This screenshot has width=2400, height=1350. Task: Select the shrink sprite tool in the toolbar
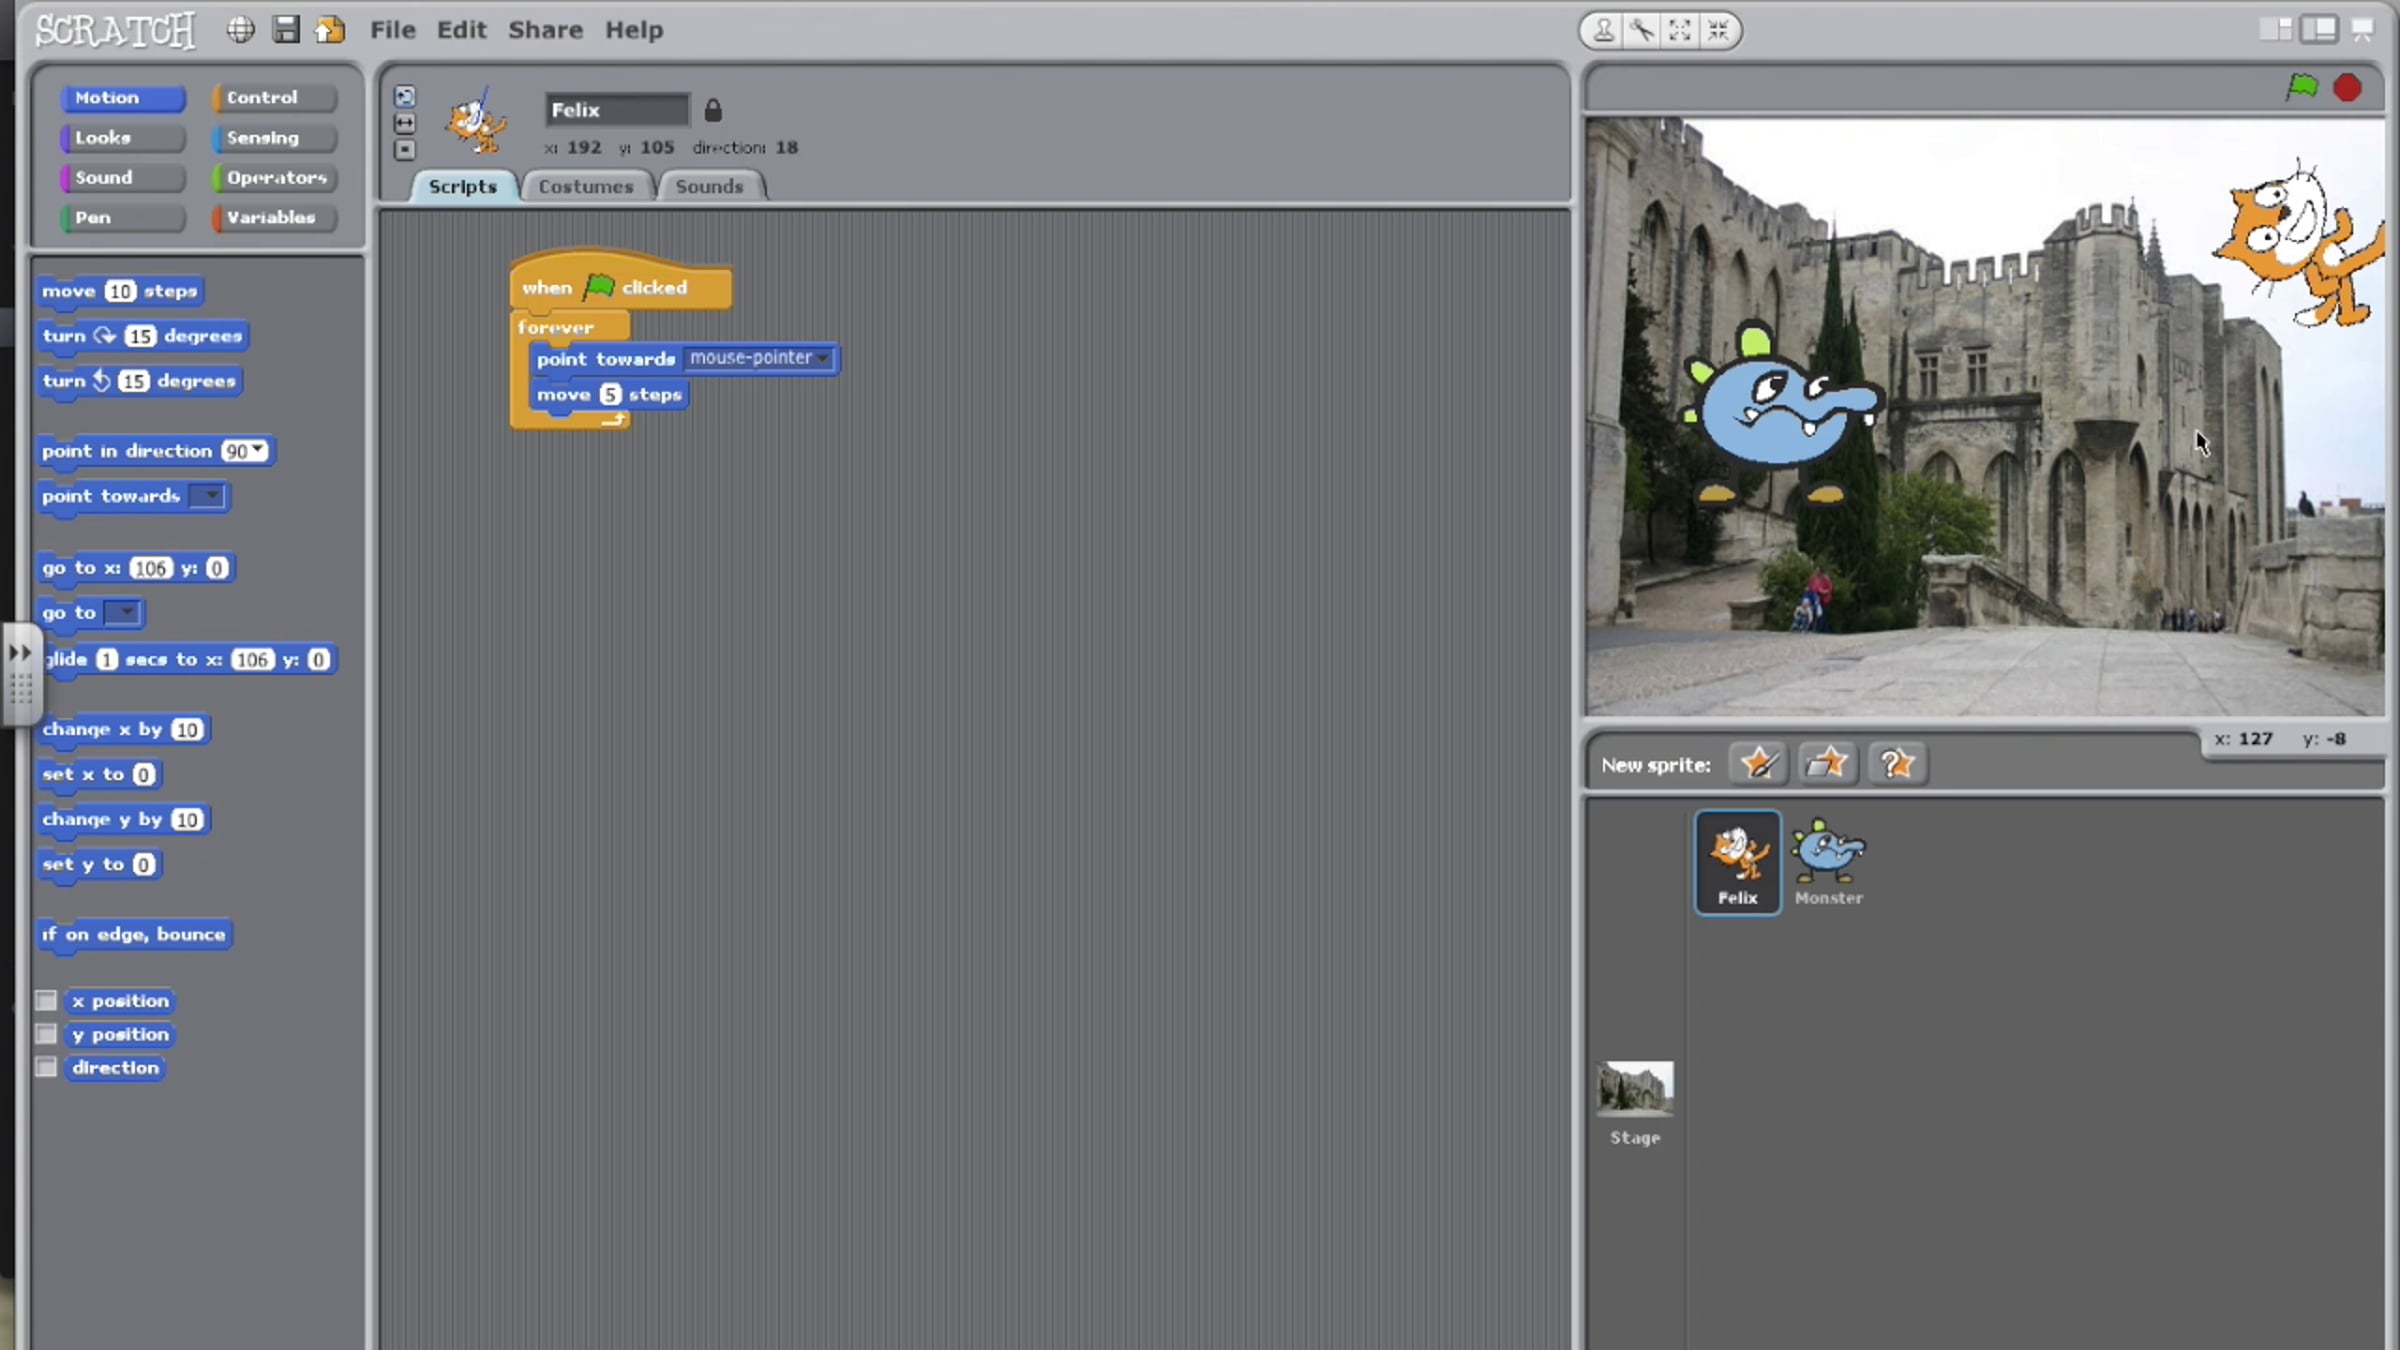[1718, 30]
